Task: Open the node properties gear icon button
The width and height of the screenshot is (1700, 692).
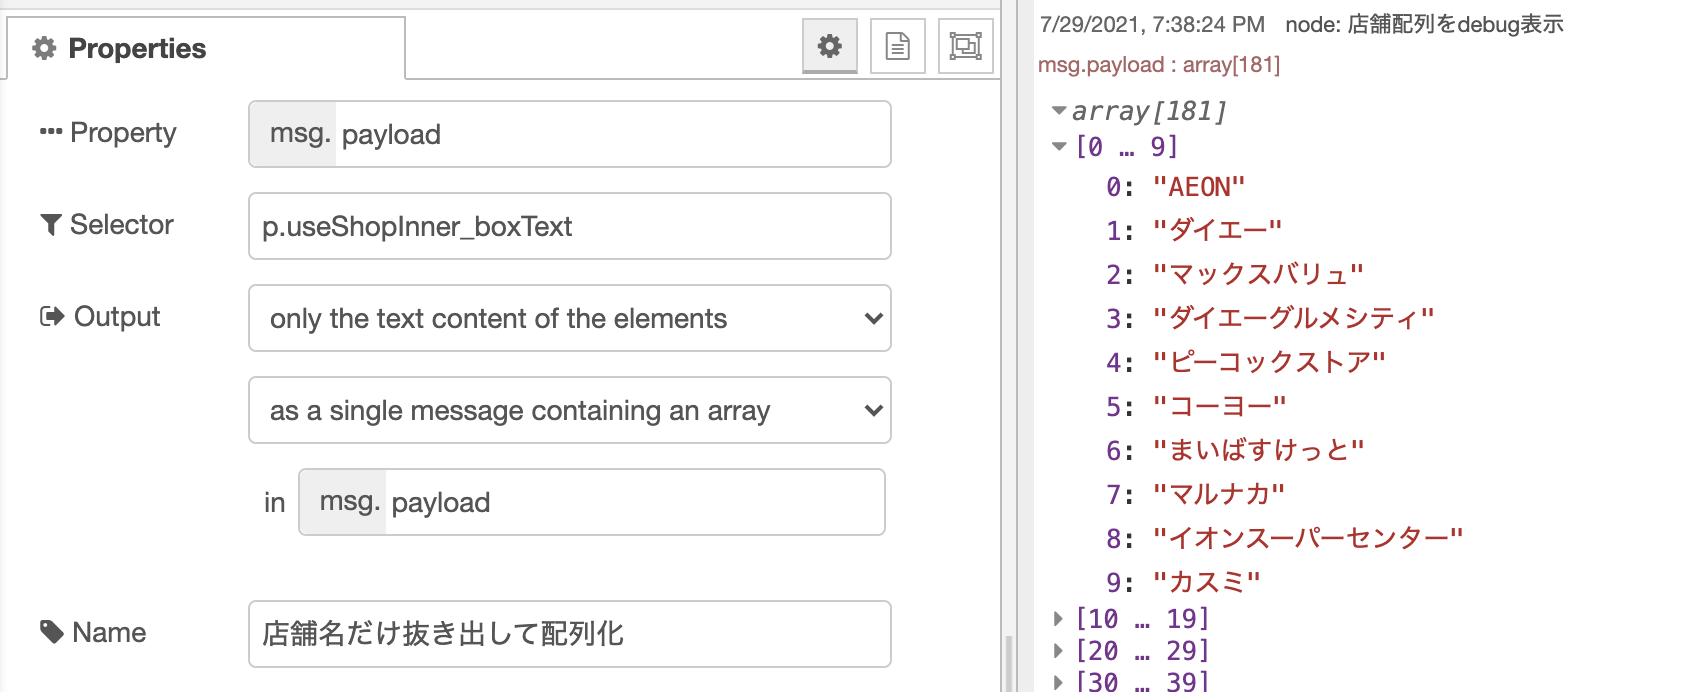Action: (x=830, y=46)
